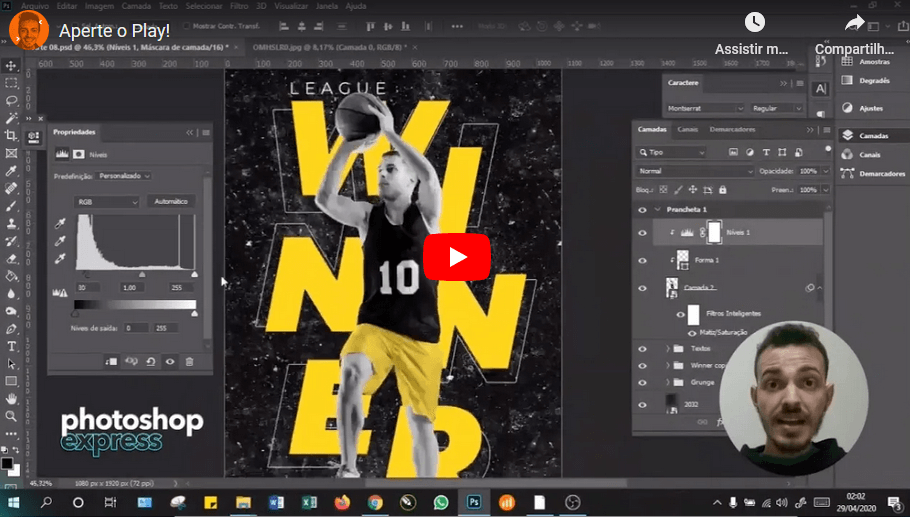
Task: Select the Hand tool
Action: click(x=11, y=399)
